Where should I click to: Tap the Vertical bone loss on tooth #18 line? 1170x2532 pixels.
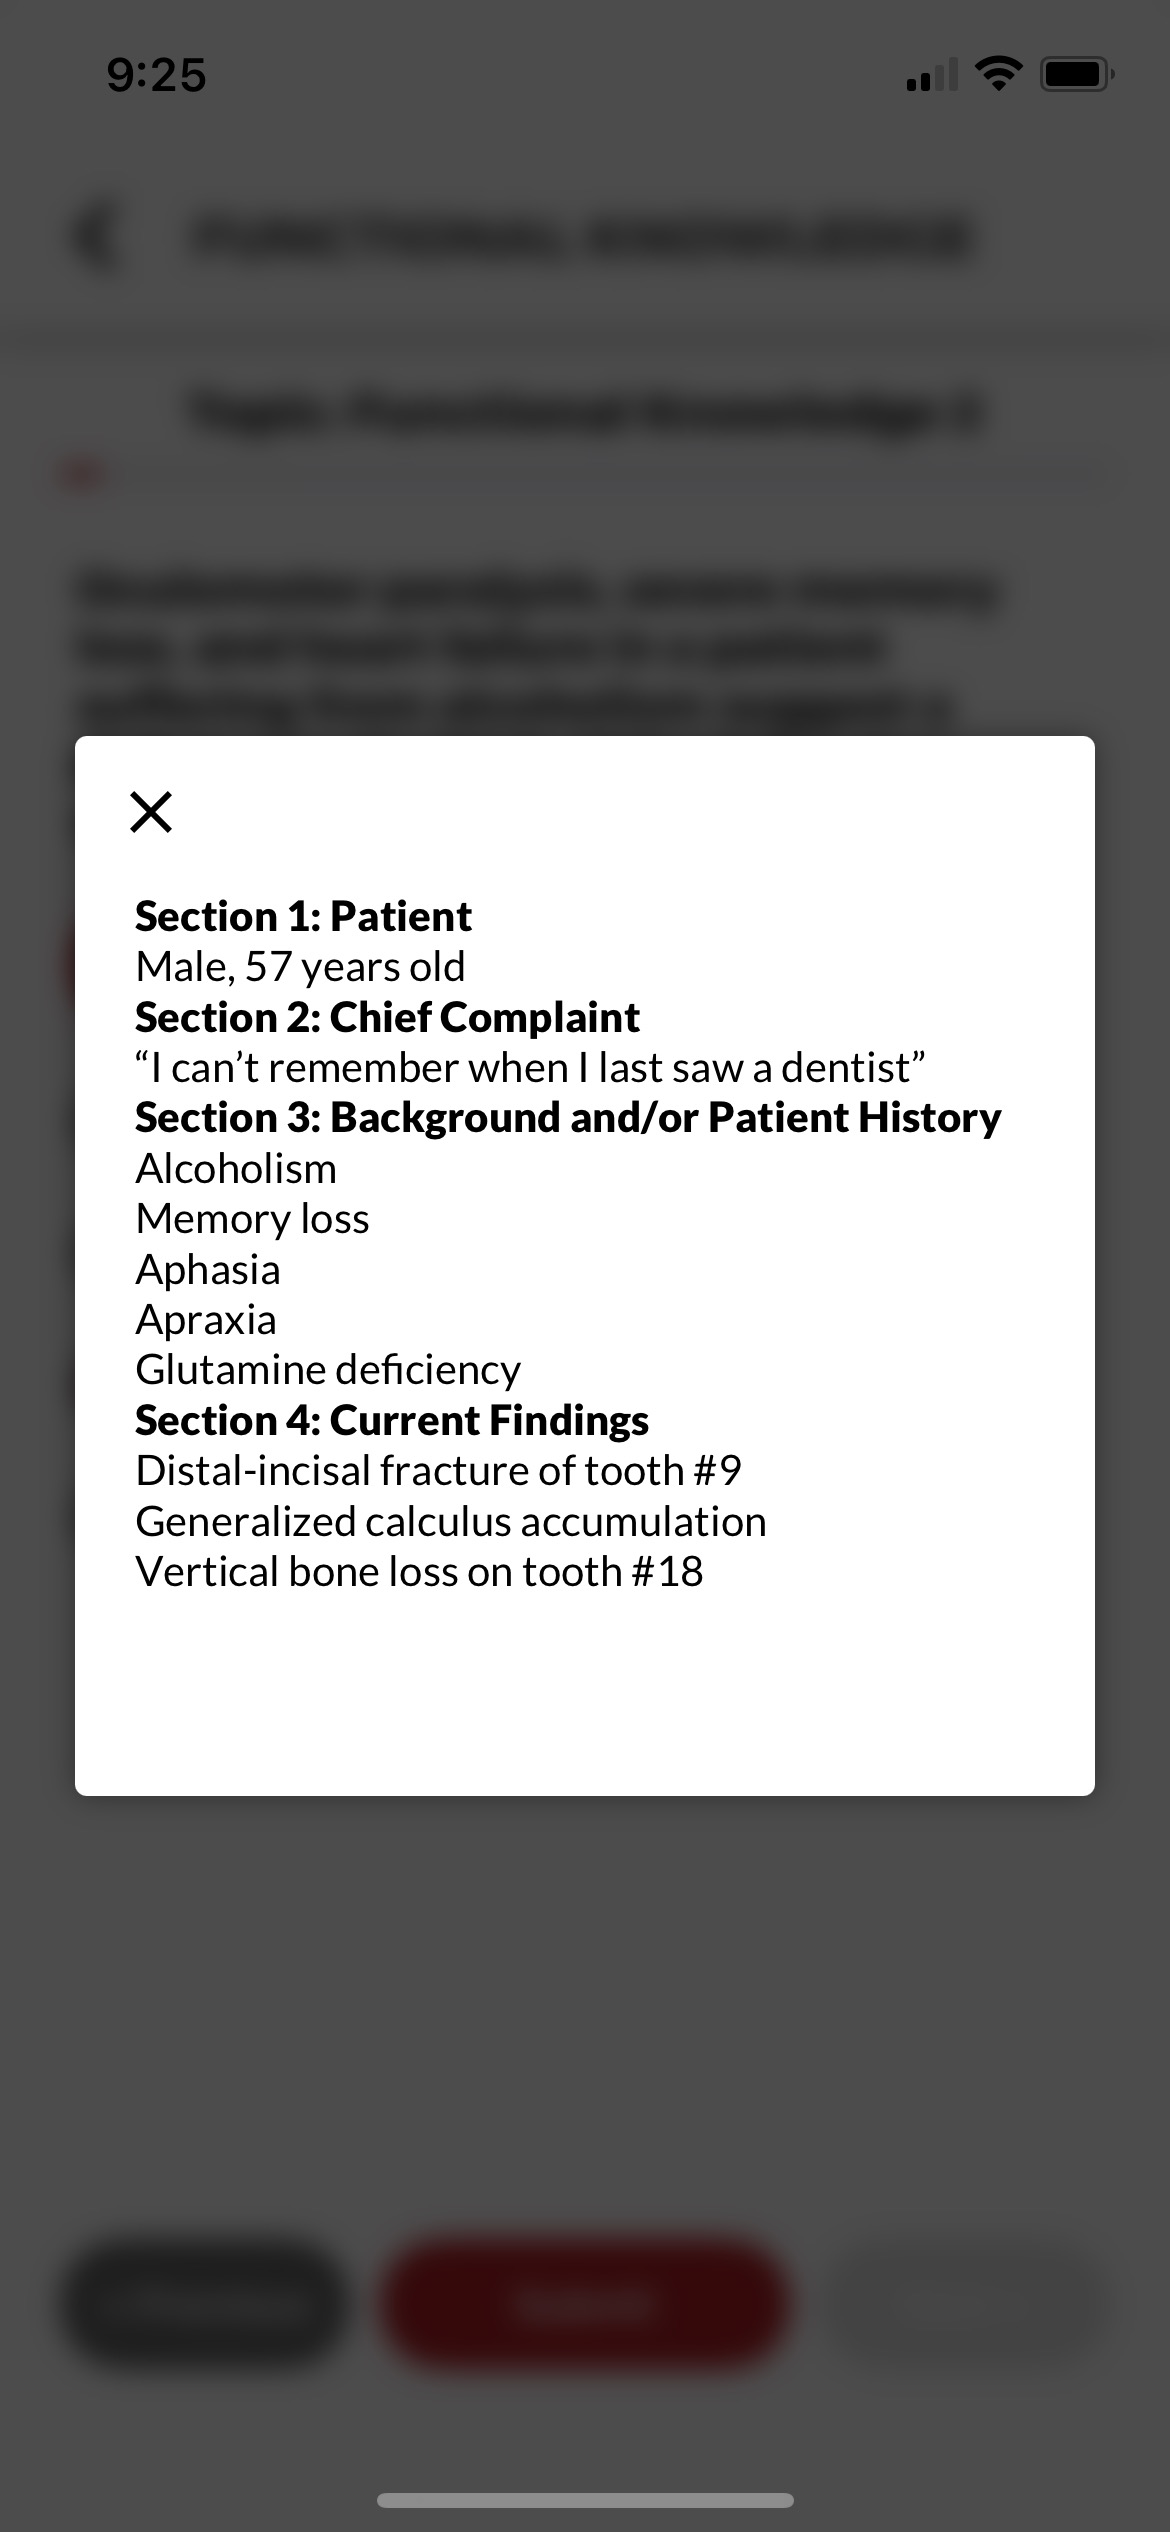click(x=419, y=1572)
